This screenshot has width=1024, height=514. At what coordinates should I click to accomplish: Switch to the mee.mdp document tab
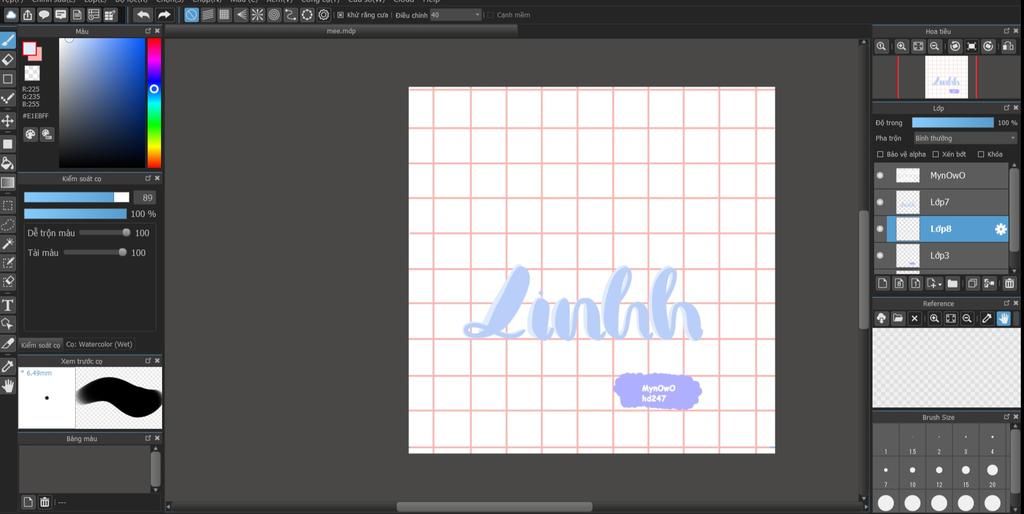[342, 31]
